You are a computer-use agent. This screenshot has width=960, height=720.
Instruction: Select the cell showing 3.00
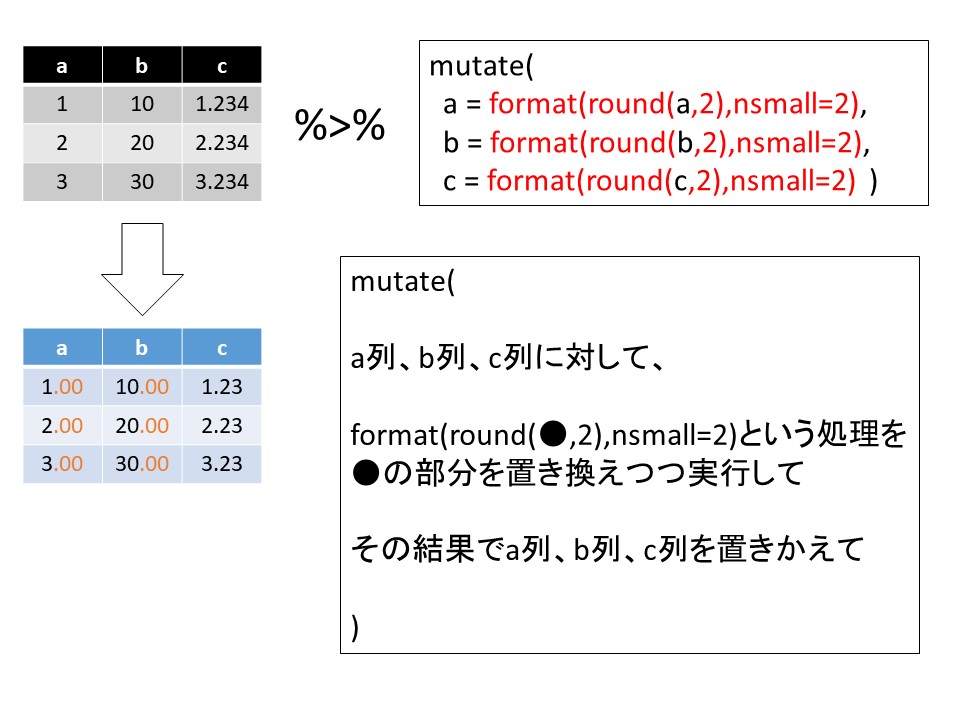(x=62, y=463)
